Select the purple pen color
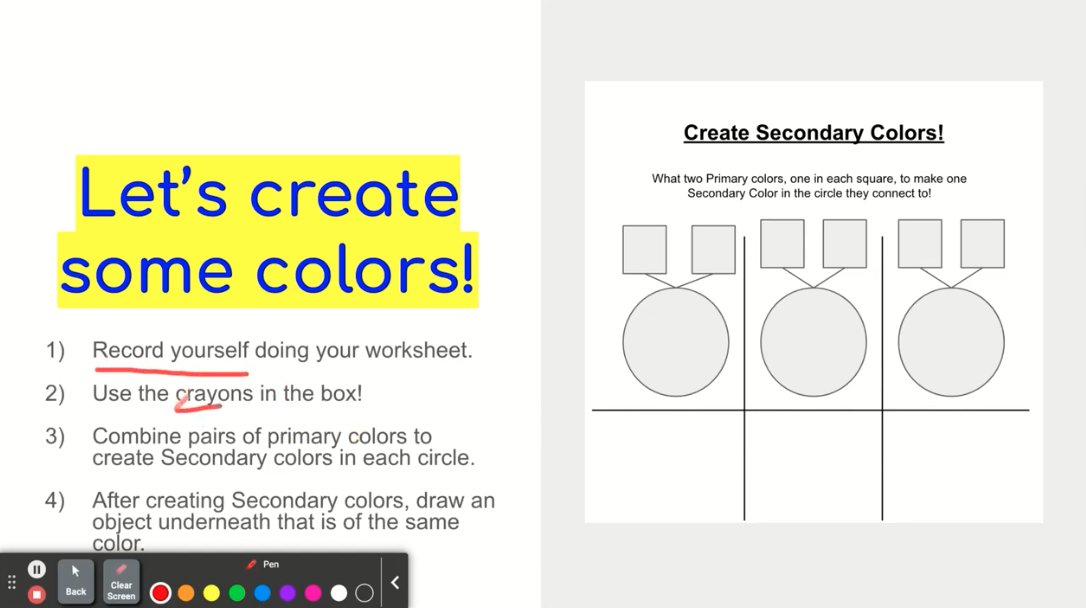 pos(287,593)
